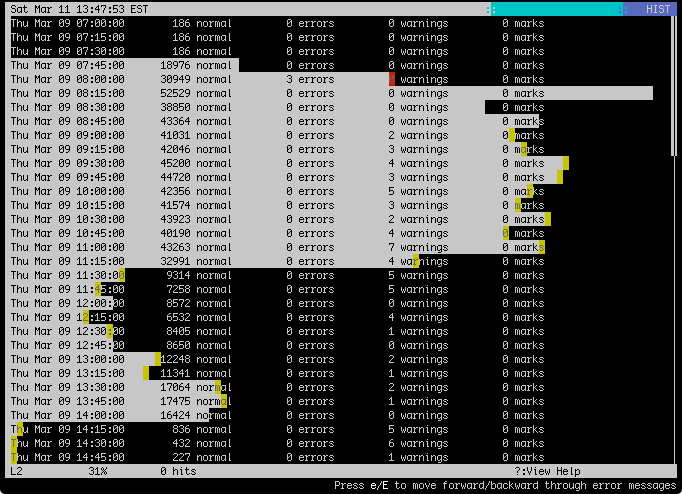This screenshot has width=682, height=494.
Task: Select the Thu Mar 09 08:15:00 row
Action: (68, 93)
